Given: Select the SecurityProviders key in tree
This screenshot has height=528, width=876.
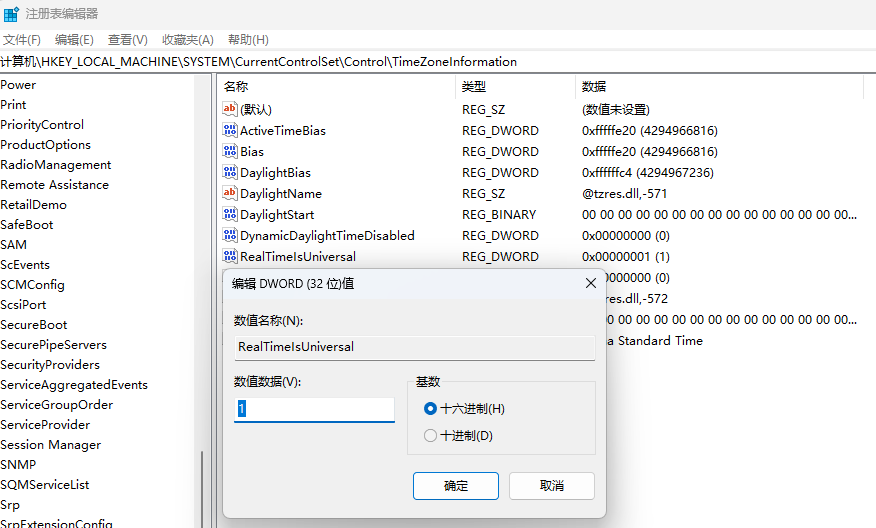Looking at the screenshot, I should (50, 365).
